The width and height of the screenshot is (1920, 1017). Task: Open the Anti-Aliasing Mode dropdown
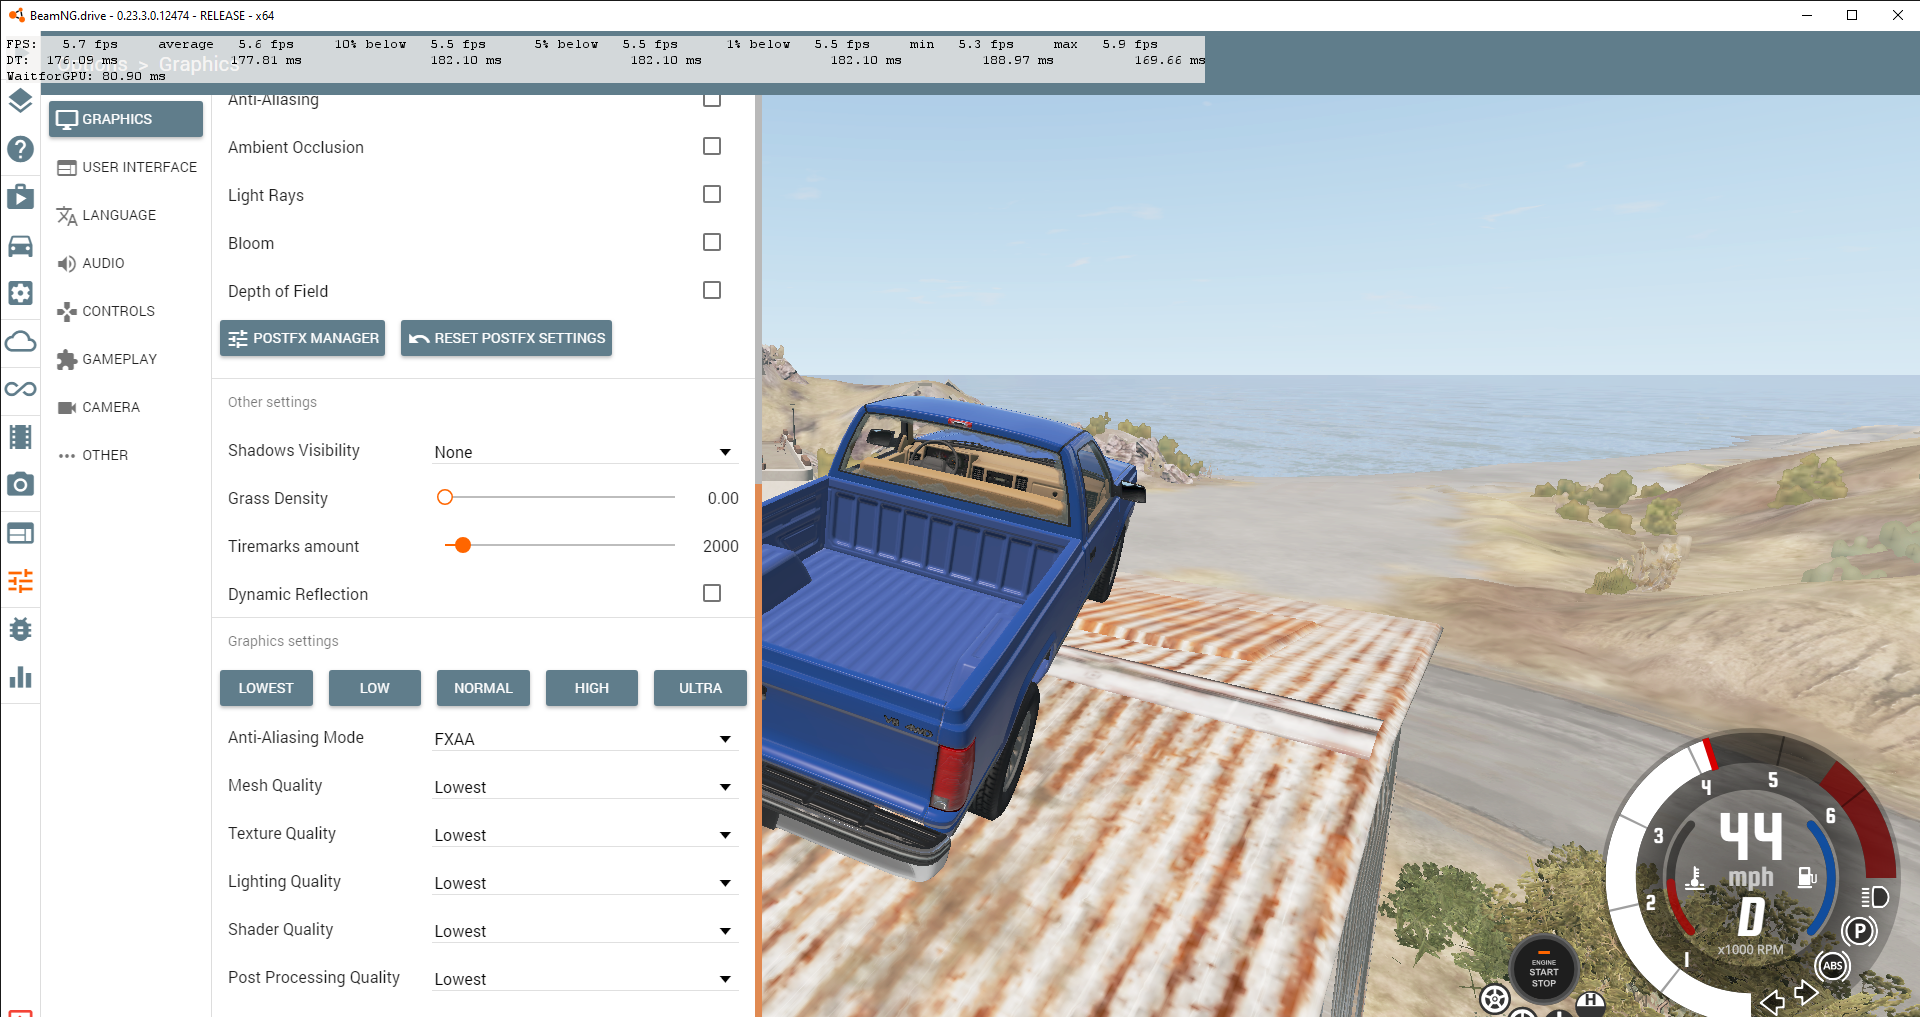click(x=585, y=739)
